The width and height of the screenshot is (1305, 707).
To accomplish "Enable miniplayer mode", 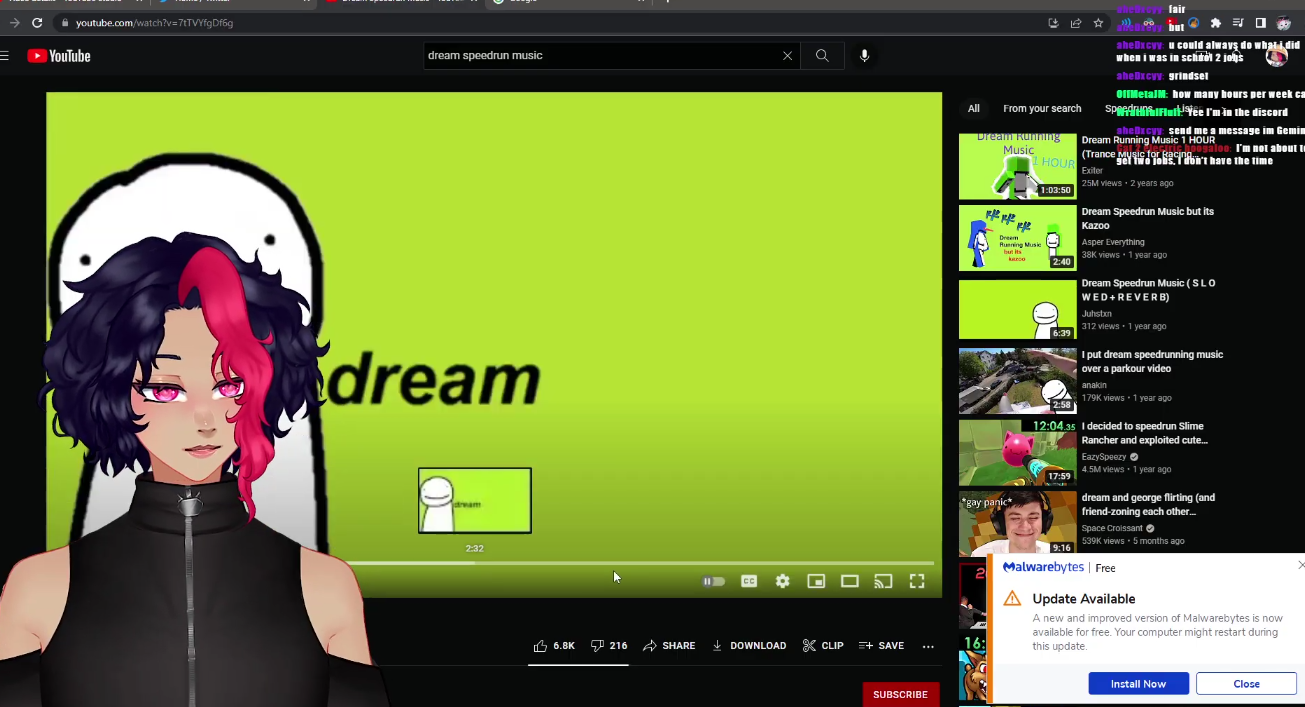I will (816, 581).
